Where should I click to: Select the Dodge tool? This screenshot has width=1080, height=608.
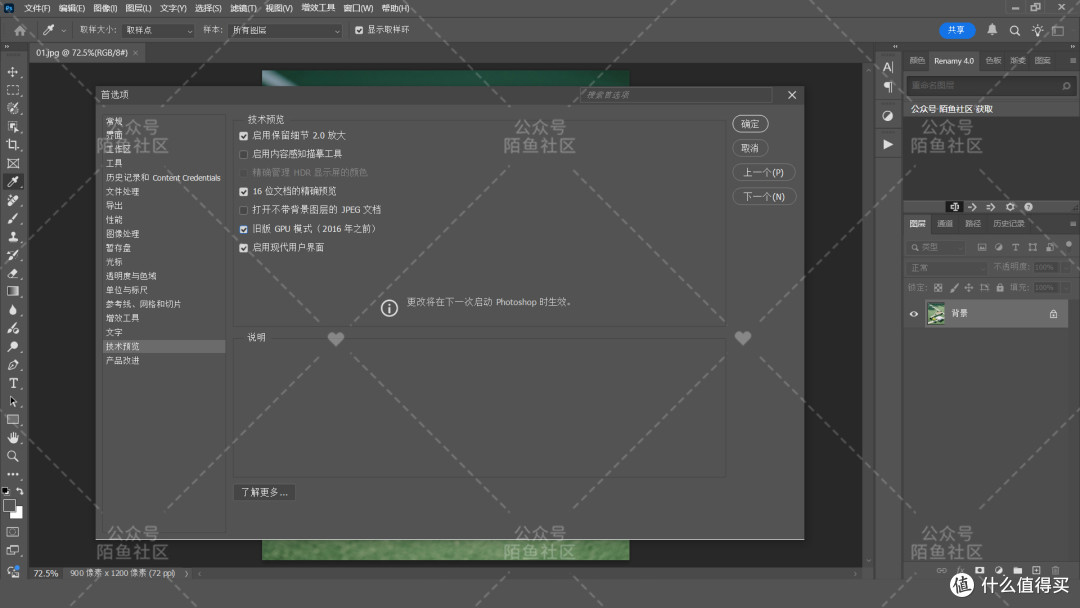12,346
